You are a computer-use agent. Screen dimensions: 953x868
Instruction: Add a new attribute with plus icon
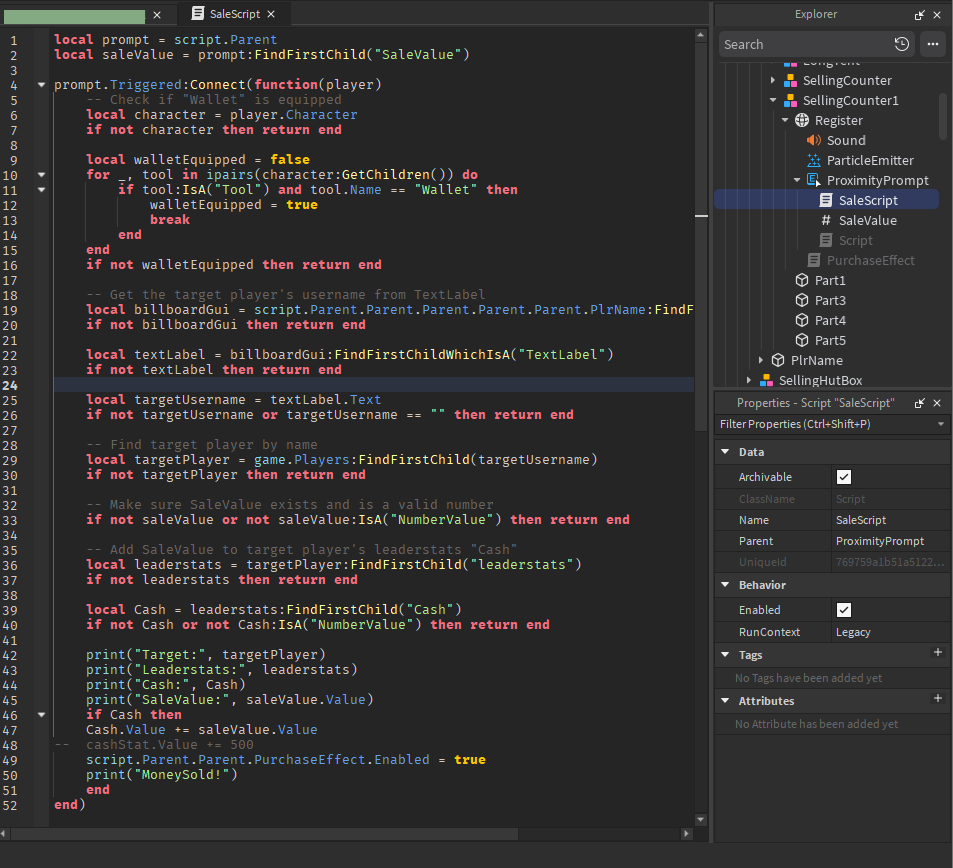click(937, 699)
